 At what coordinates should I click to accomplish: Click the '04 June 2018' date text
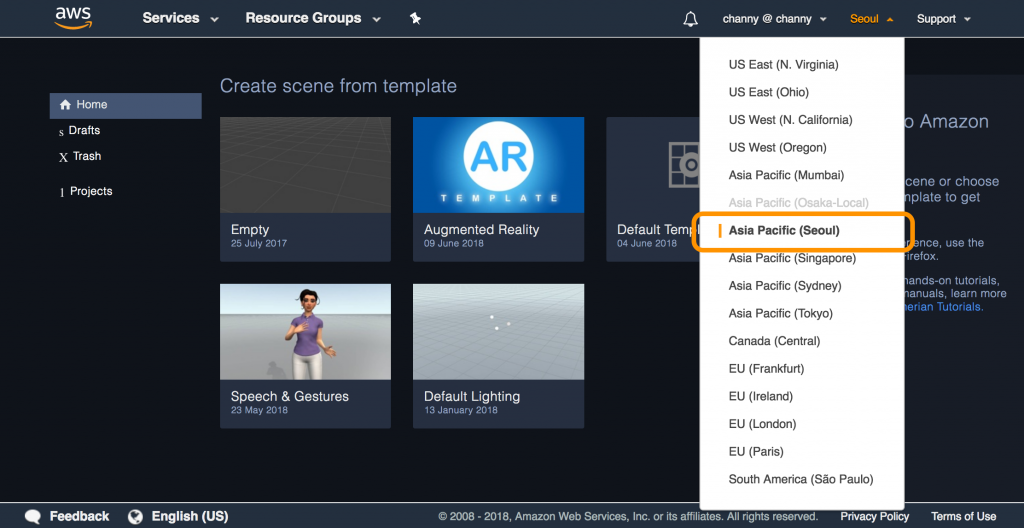coord(647,244)
